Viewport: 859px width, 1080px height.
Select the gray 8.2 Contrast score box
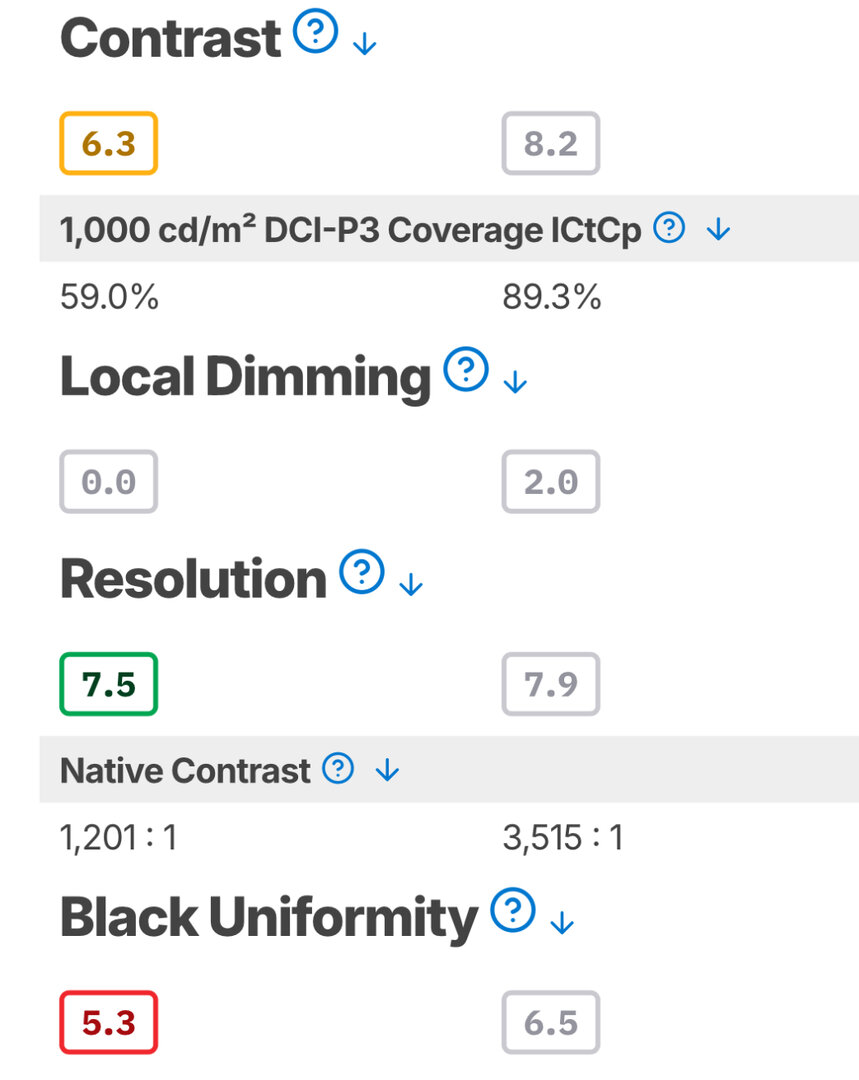point(551,144)
